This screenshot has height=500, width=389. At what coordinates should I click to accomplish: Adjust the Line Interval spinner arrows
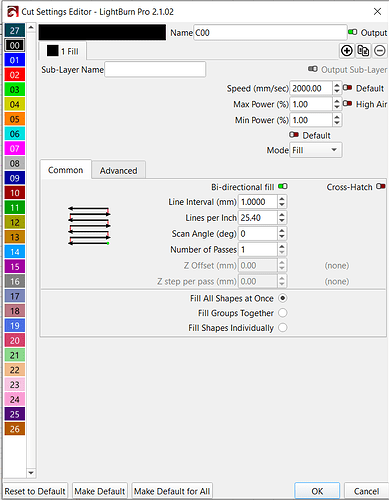point(282,202)
